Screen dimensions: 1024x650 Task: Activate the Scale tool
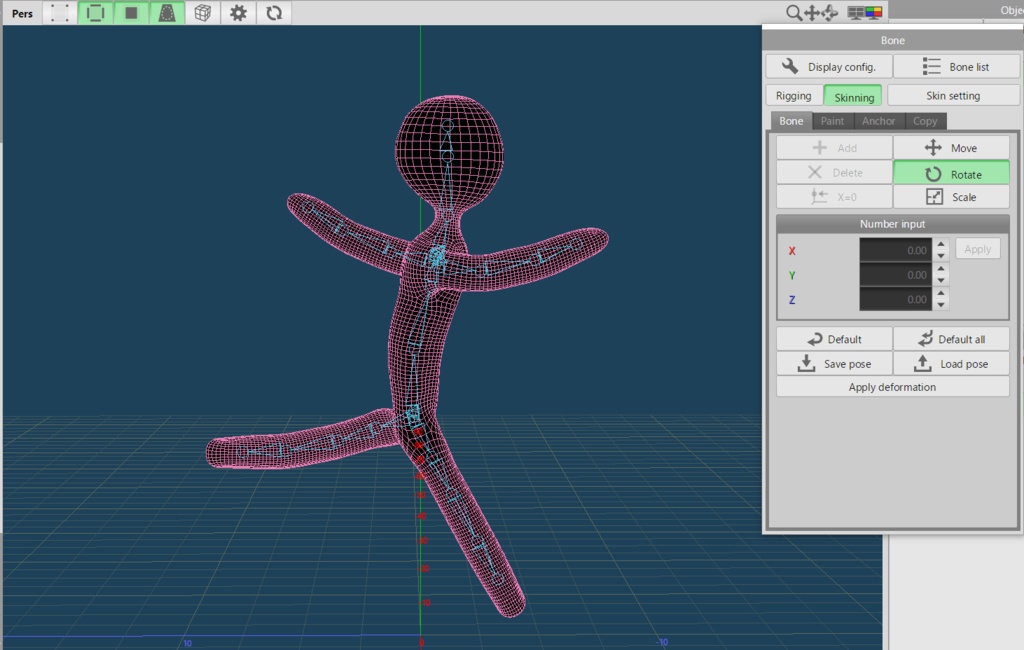[x=951, y=197]
